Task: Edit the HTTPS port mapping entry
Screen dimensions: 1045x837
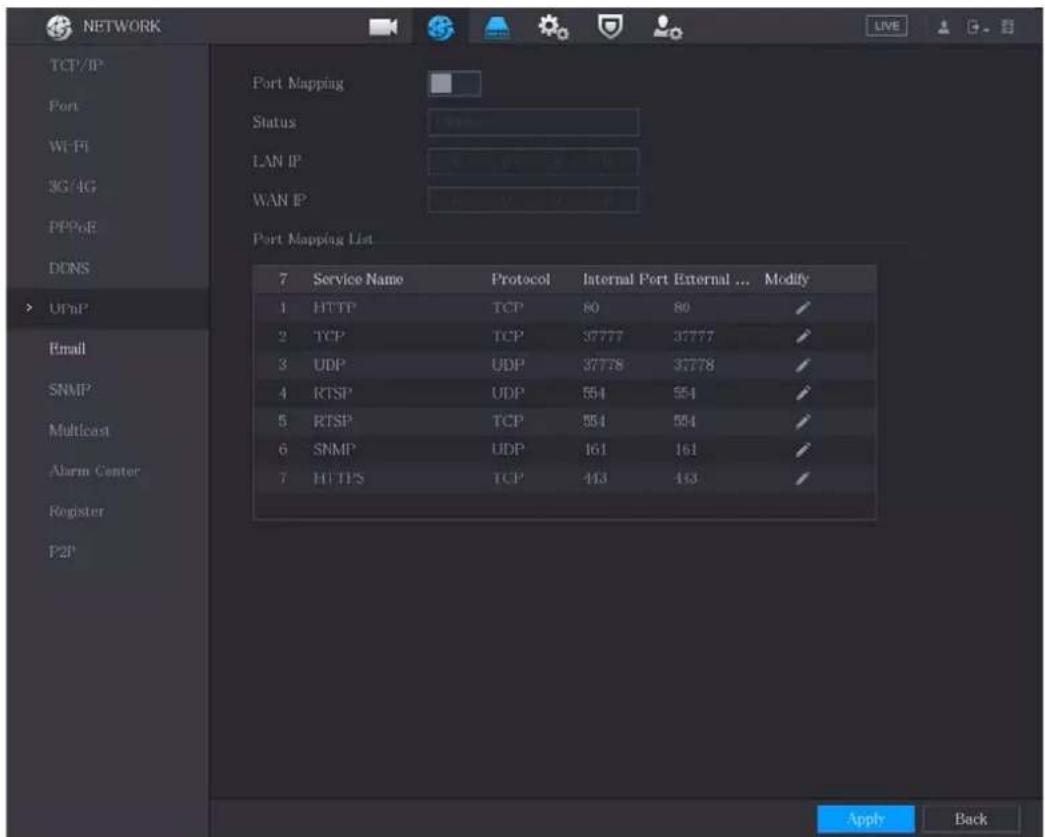Action: pos(803,478)
